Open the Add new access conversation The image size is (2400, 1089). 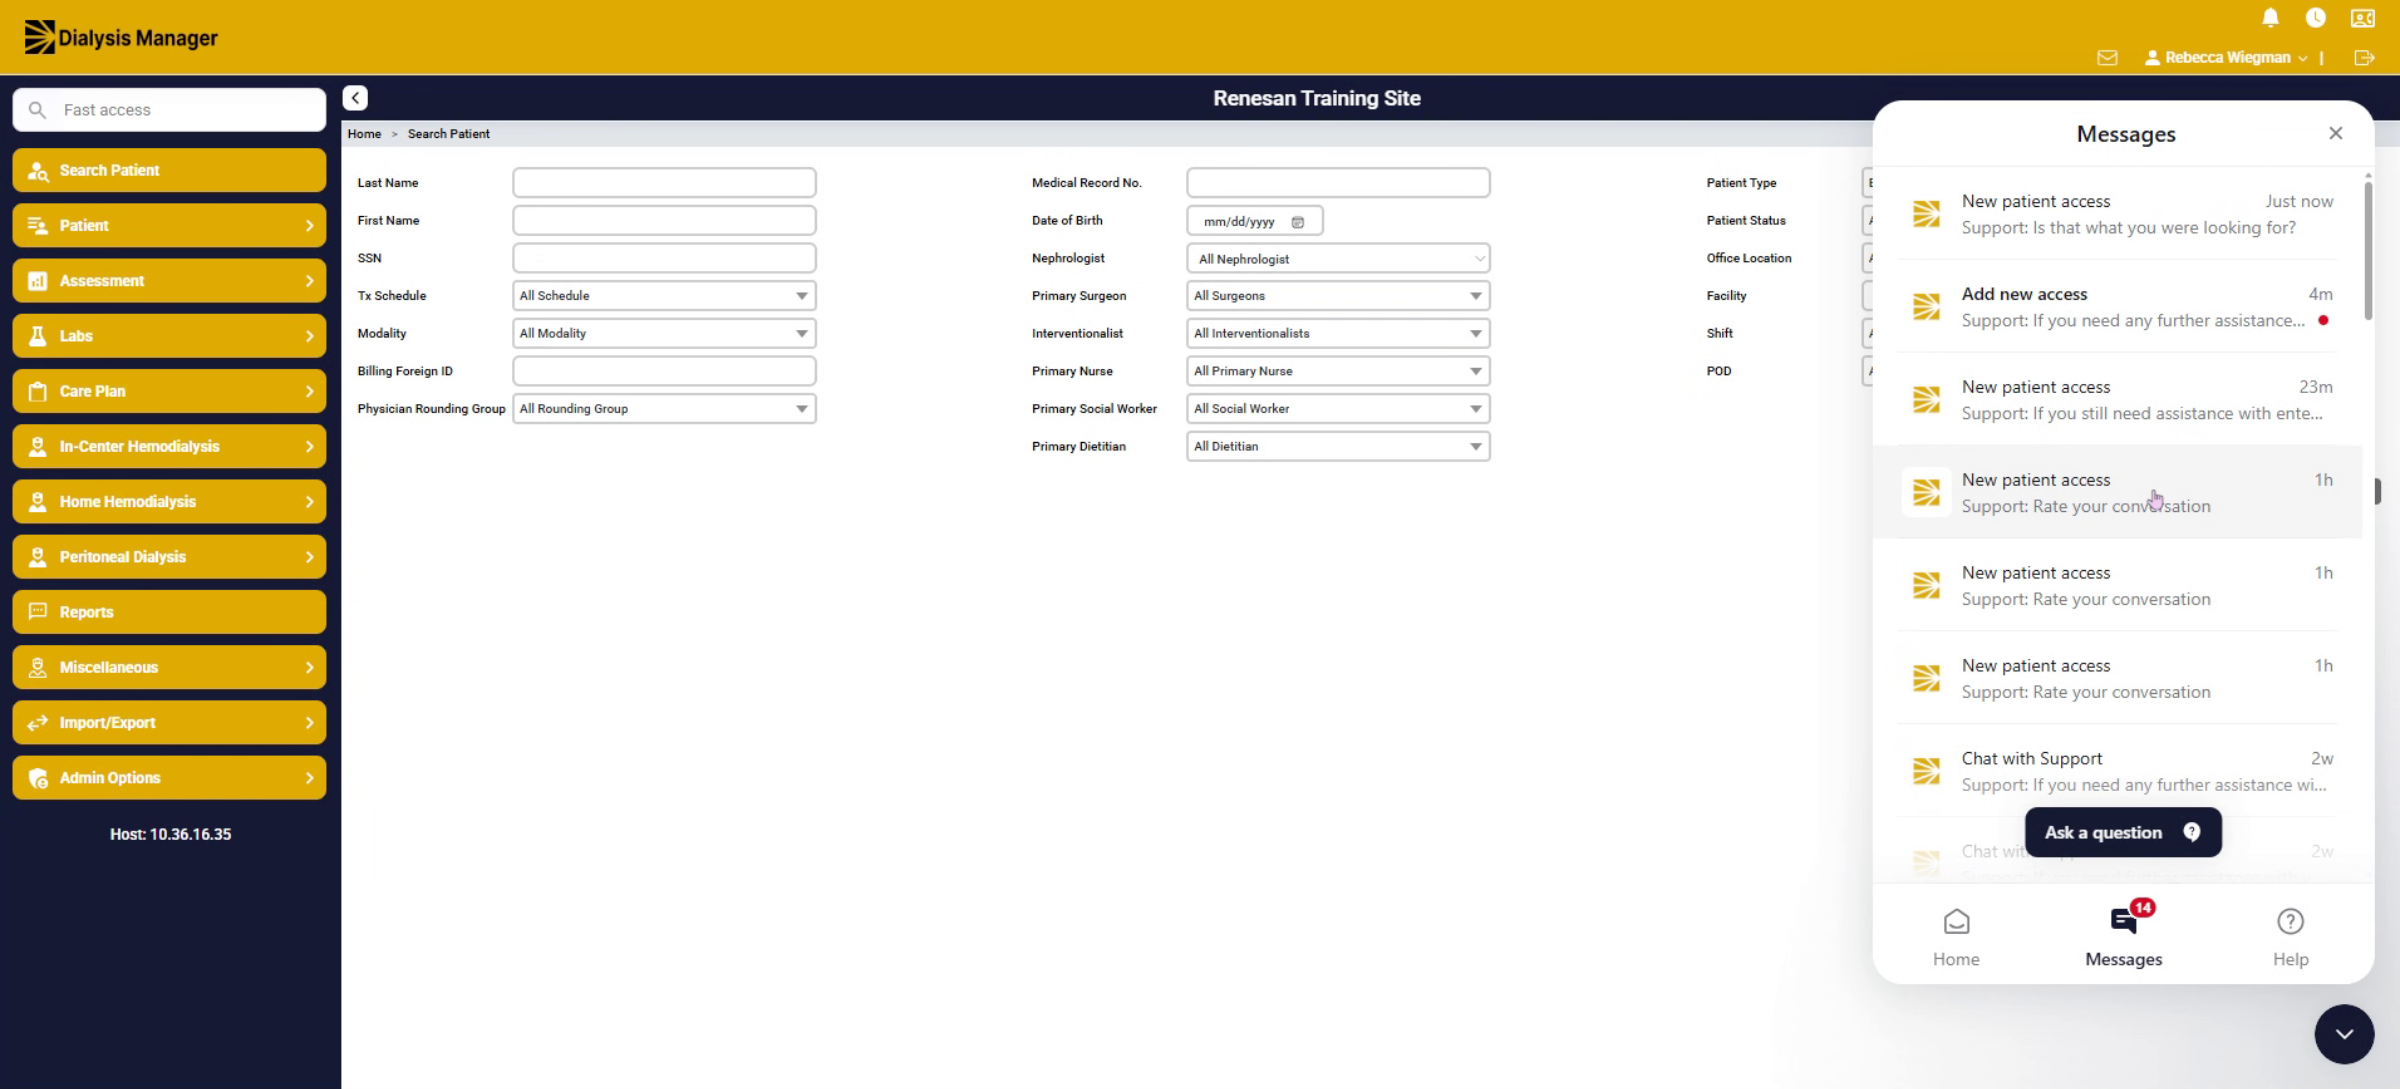pyautogui.click(x=2118, y=307)
